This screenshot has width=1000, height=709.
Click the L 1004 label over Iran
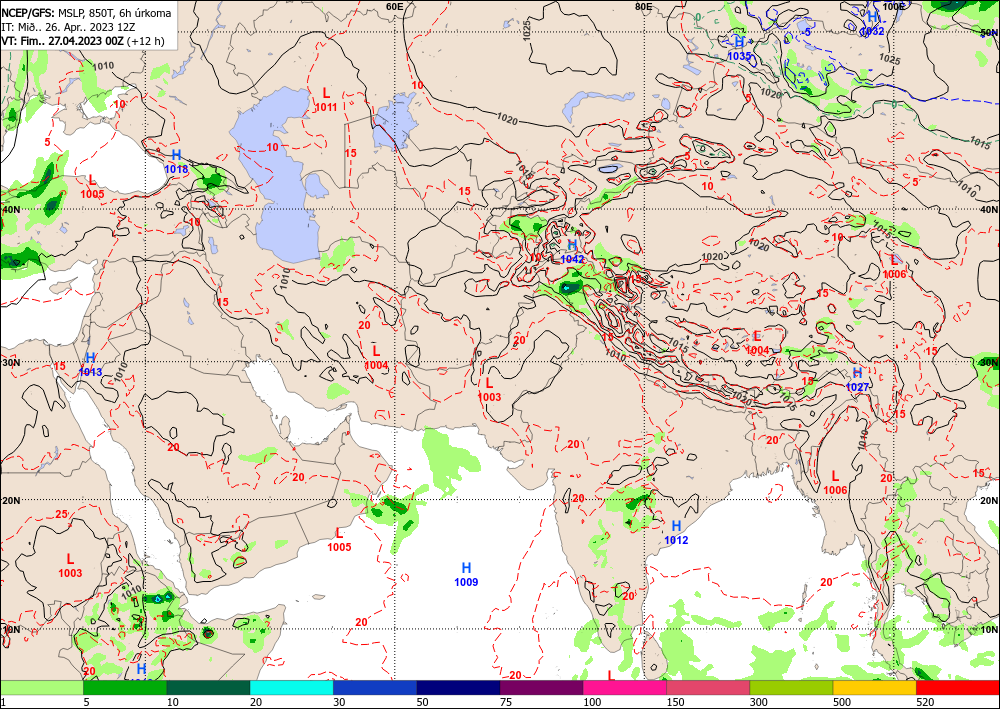pos(376,358)
